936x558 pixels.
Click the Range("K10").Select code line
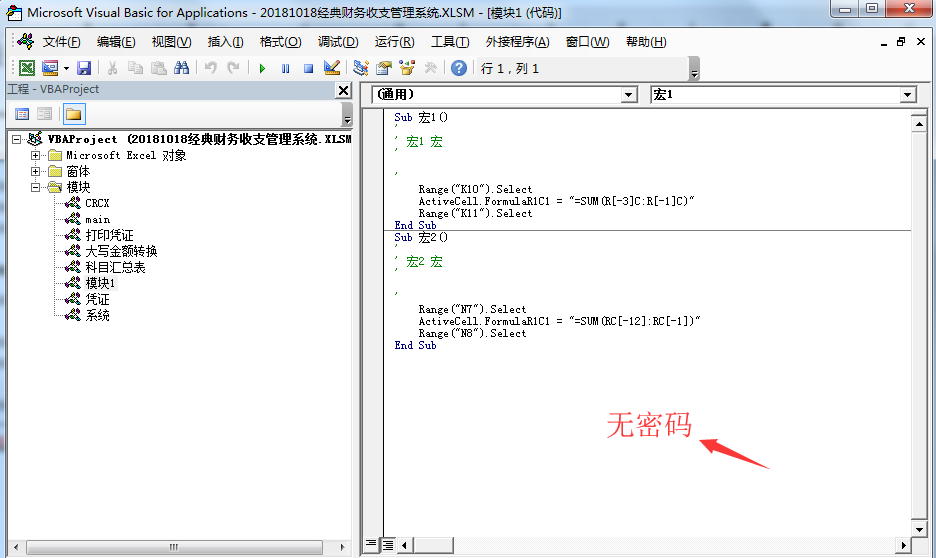[x=475, y=189]
